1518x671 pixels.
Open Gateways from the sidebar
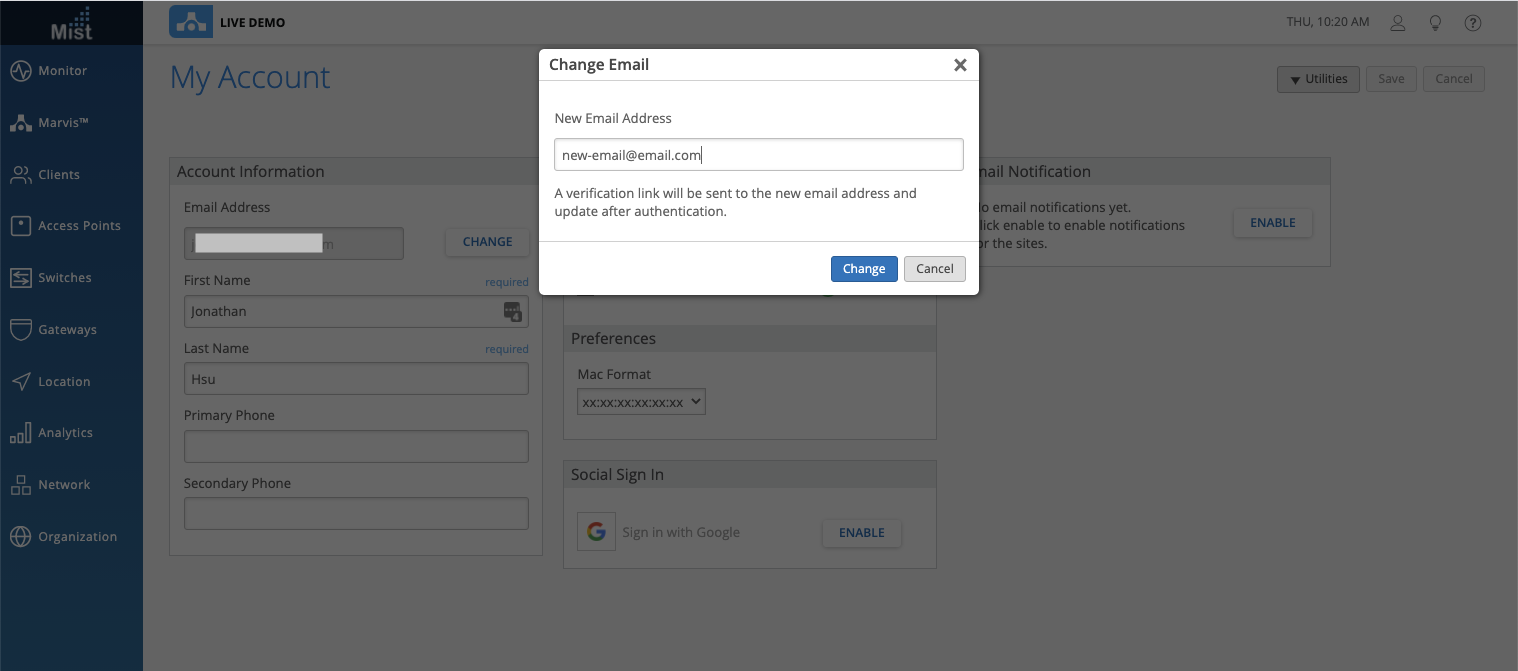coord(67,330)
